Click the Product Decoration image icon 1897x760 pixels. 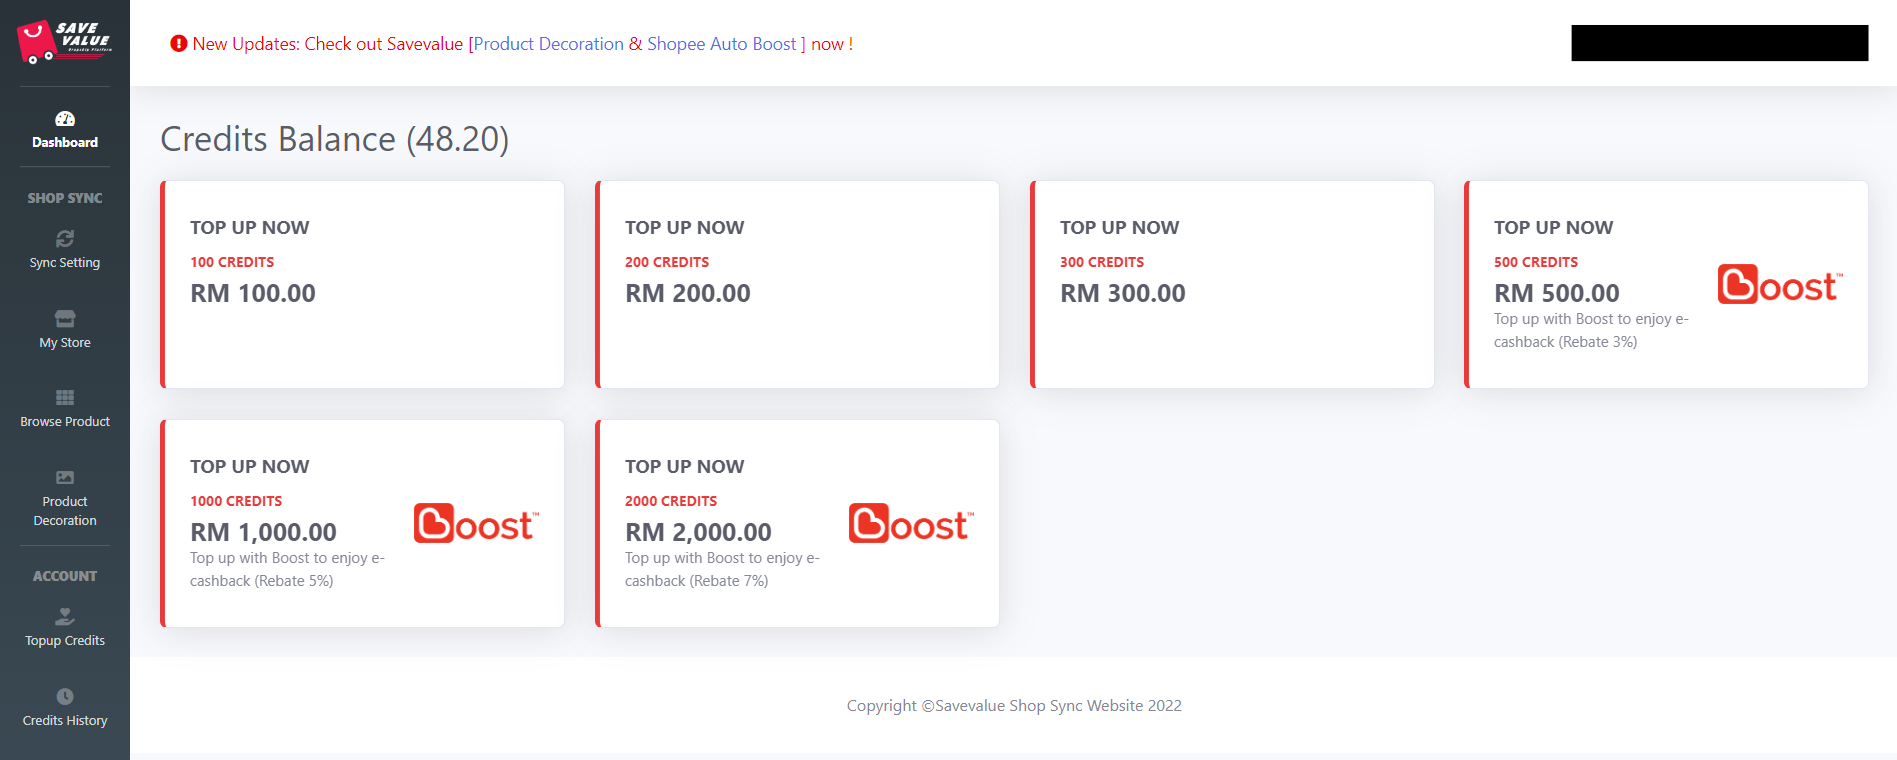point(65,478)
